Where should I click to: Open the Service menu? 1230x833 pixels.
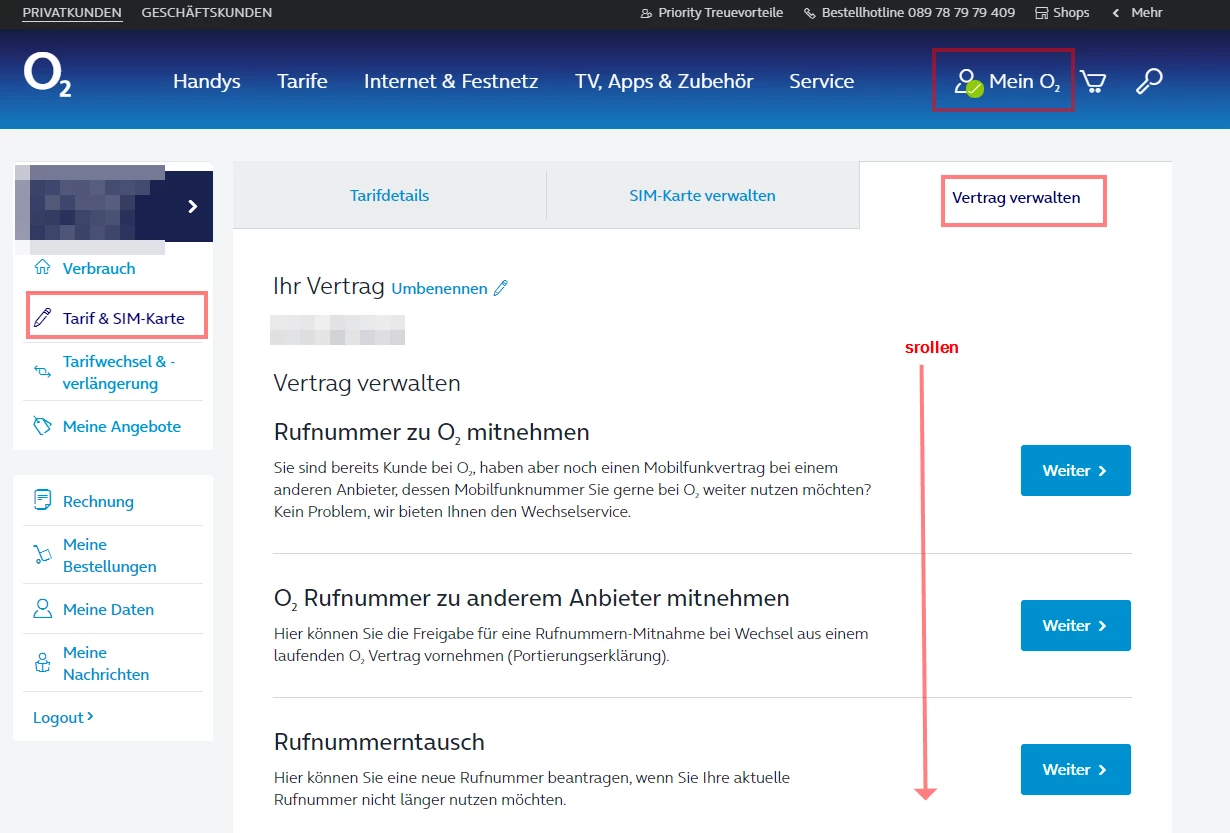821,81
